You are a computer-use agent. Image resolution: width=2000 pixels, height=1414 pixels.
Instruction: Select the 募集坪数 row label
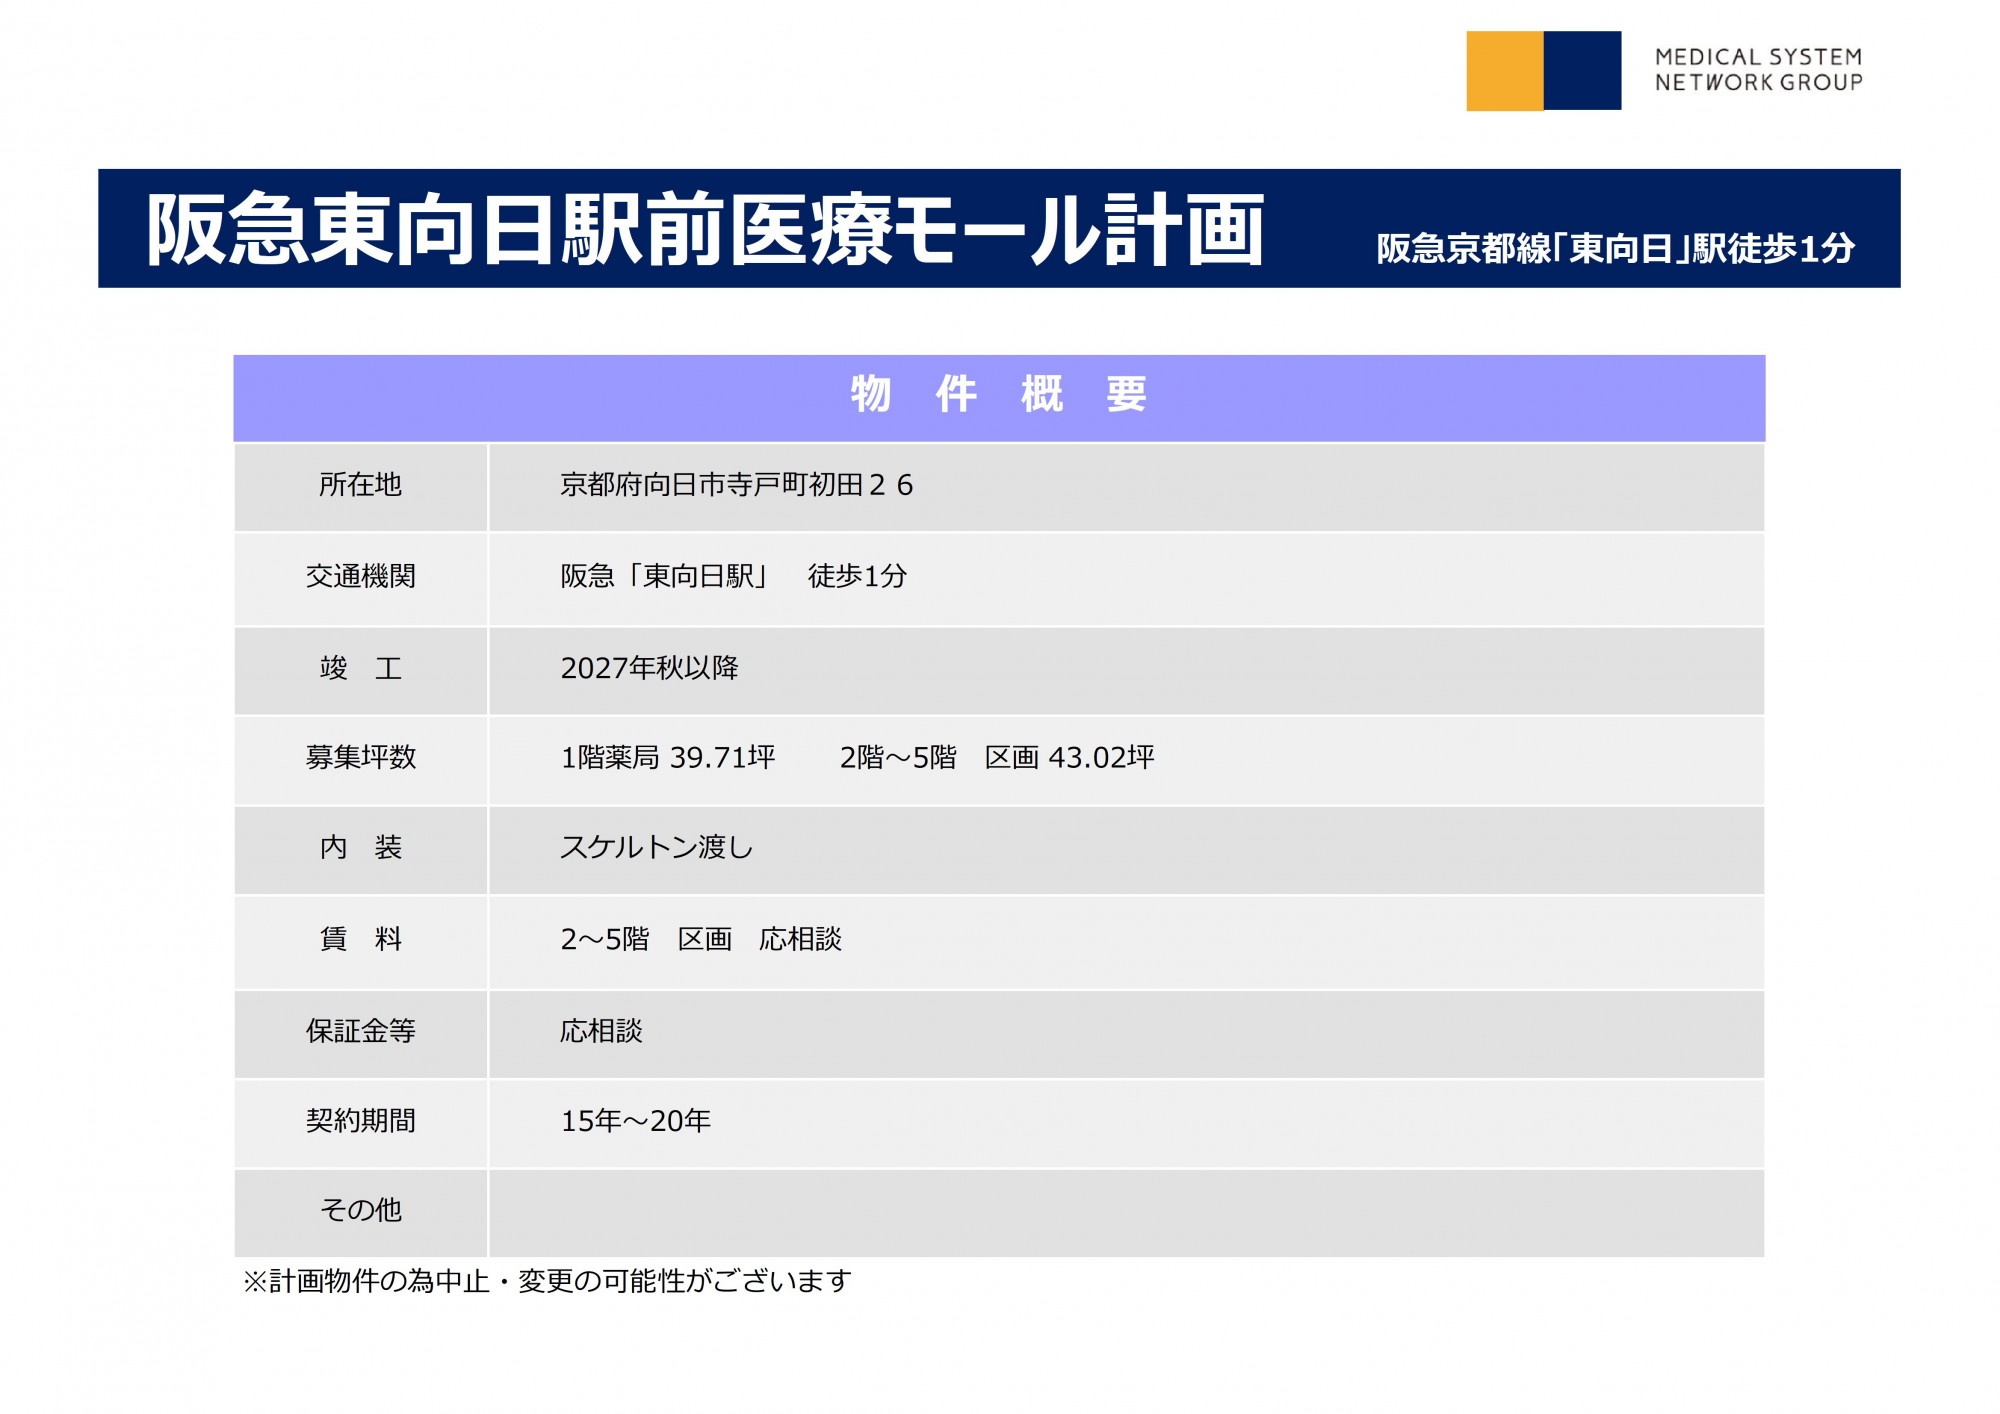click(360, 757)
